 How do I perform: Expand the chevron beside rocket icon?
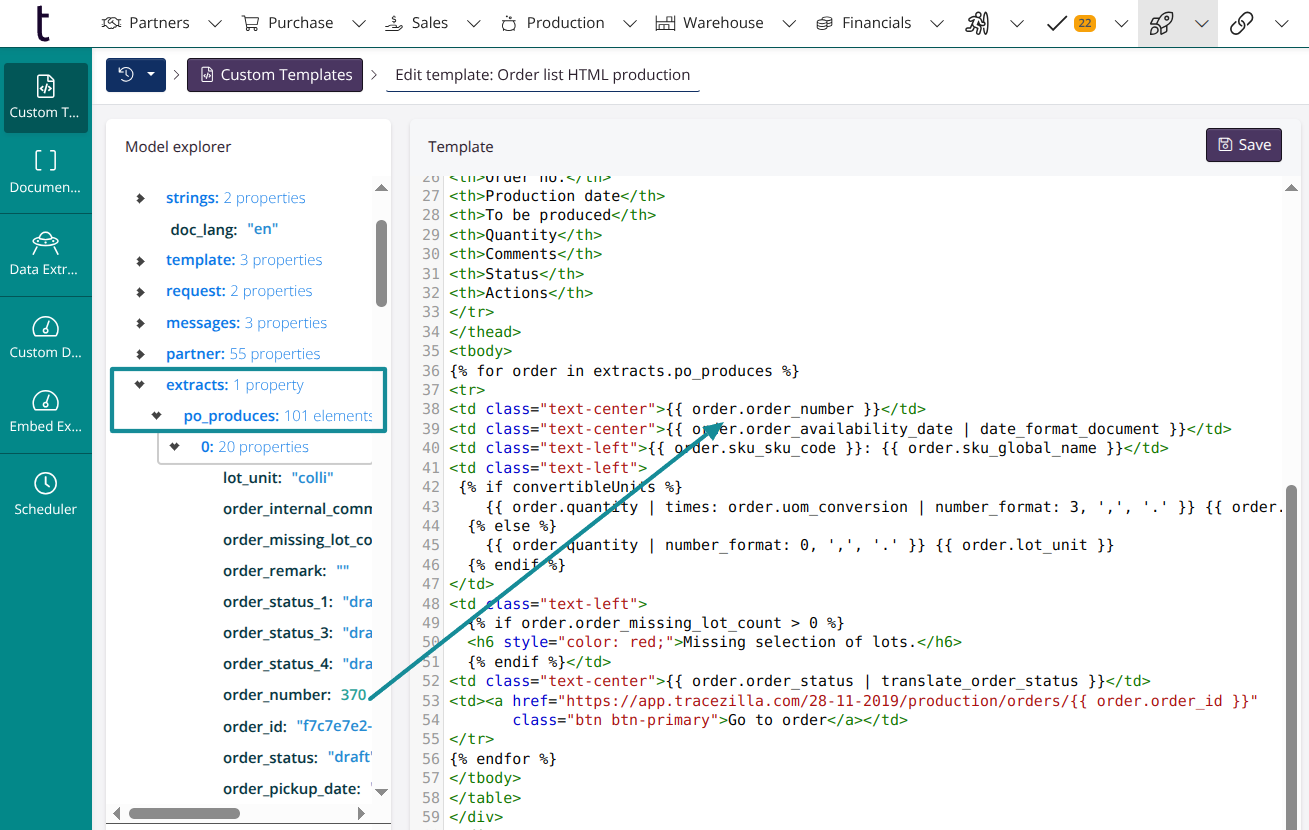[x=1201, y=23]
